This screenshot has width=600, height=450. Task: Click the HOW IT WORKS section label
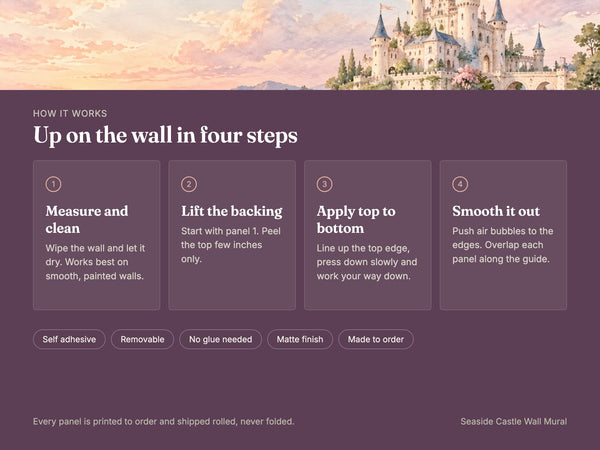click(70, 114)
